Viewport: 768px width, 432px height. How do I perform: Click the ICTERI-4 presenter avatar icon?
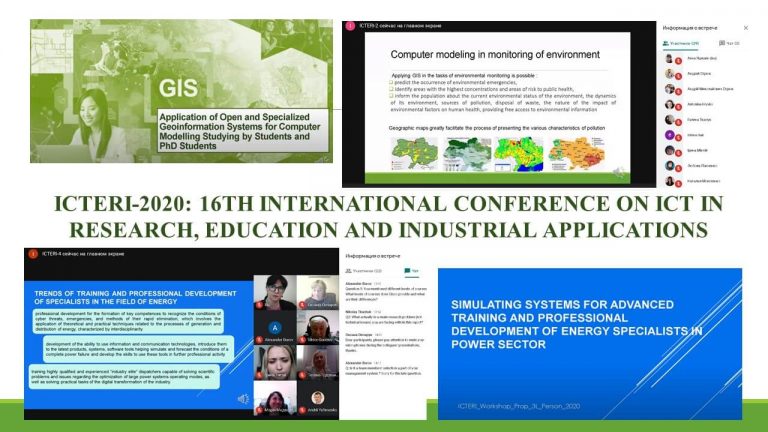pos(33,254)
